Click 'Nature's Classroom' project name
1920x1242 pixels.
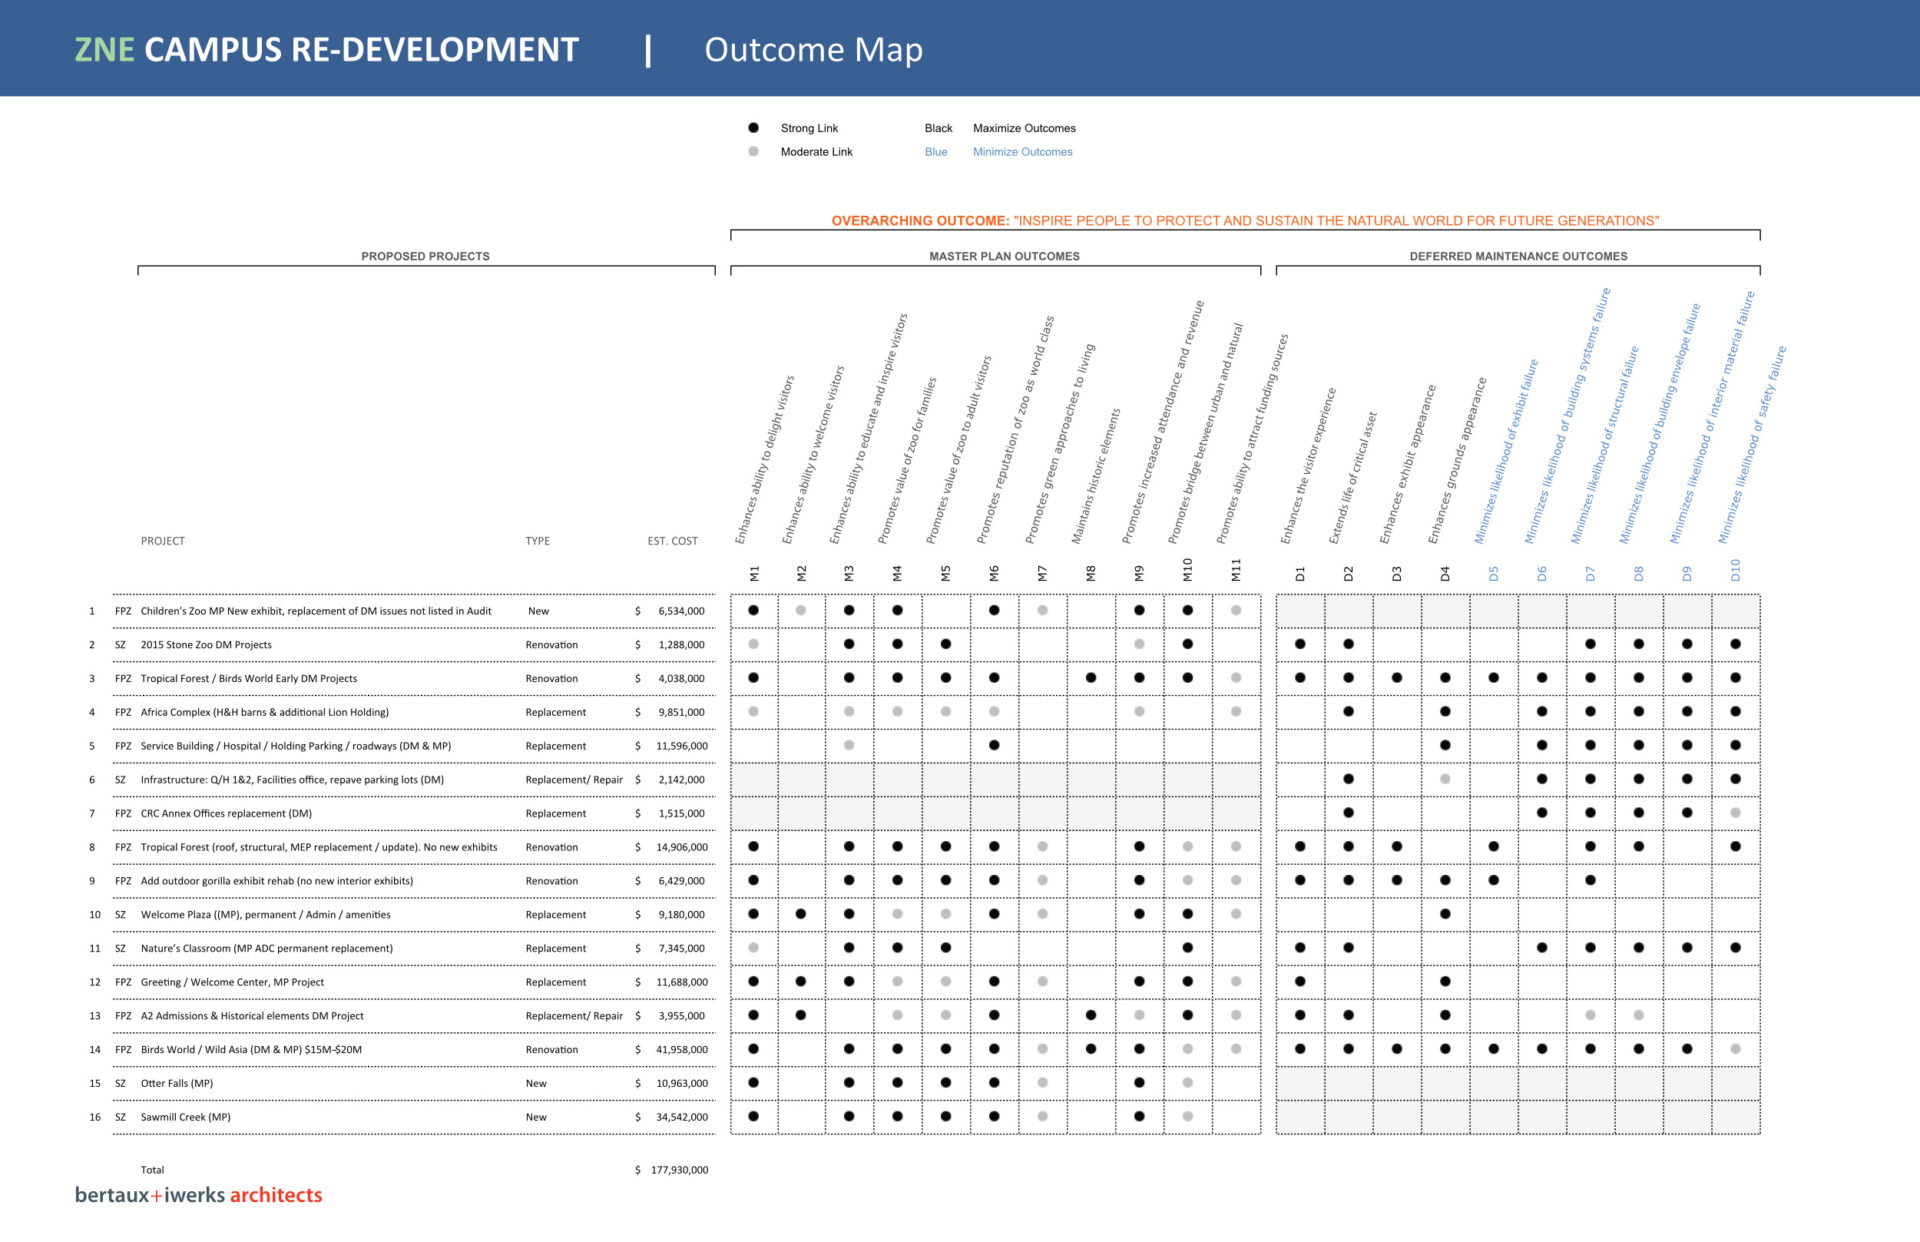(267, 949)
